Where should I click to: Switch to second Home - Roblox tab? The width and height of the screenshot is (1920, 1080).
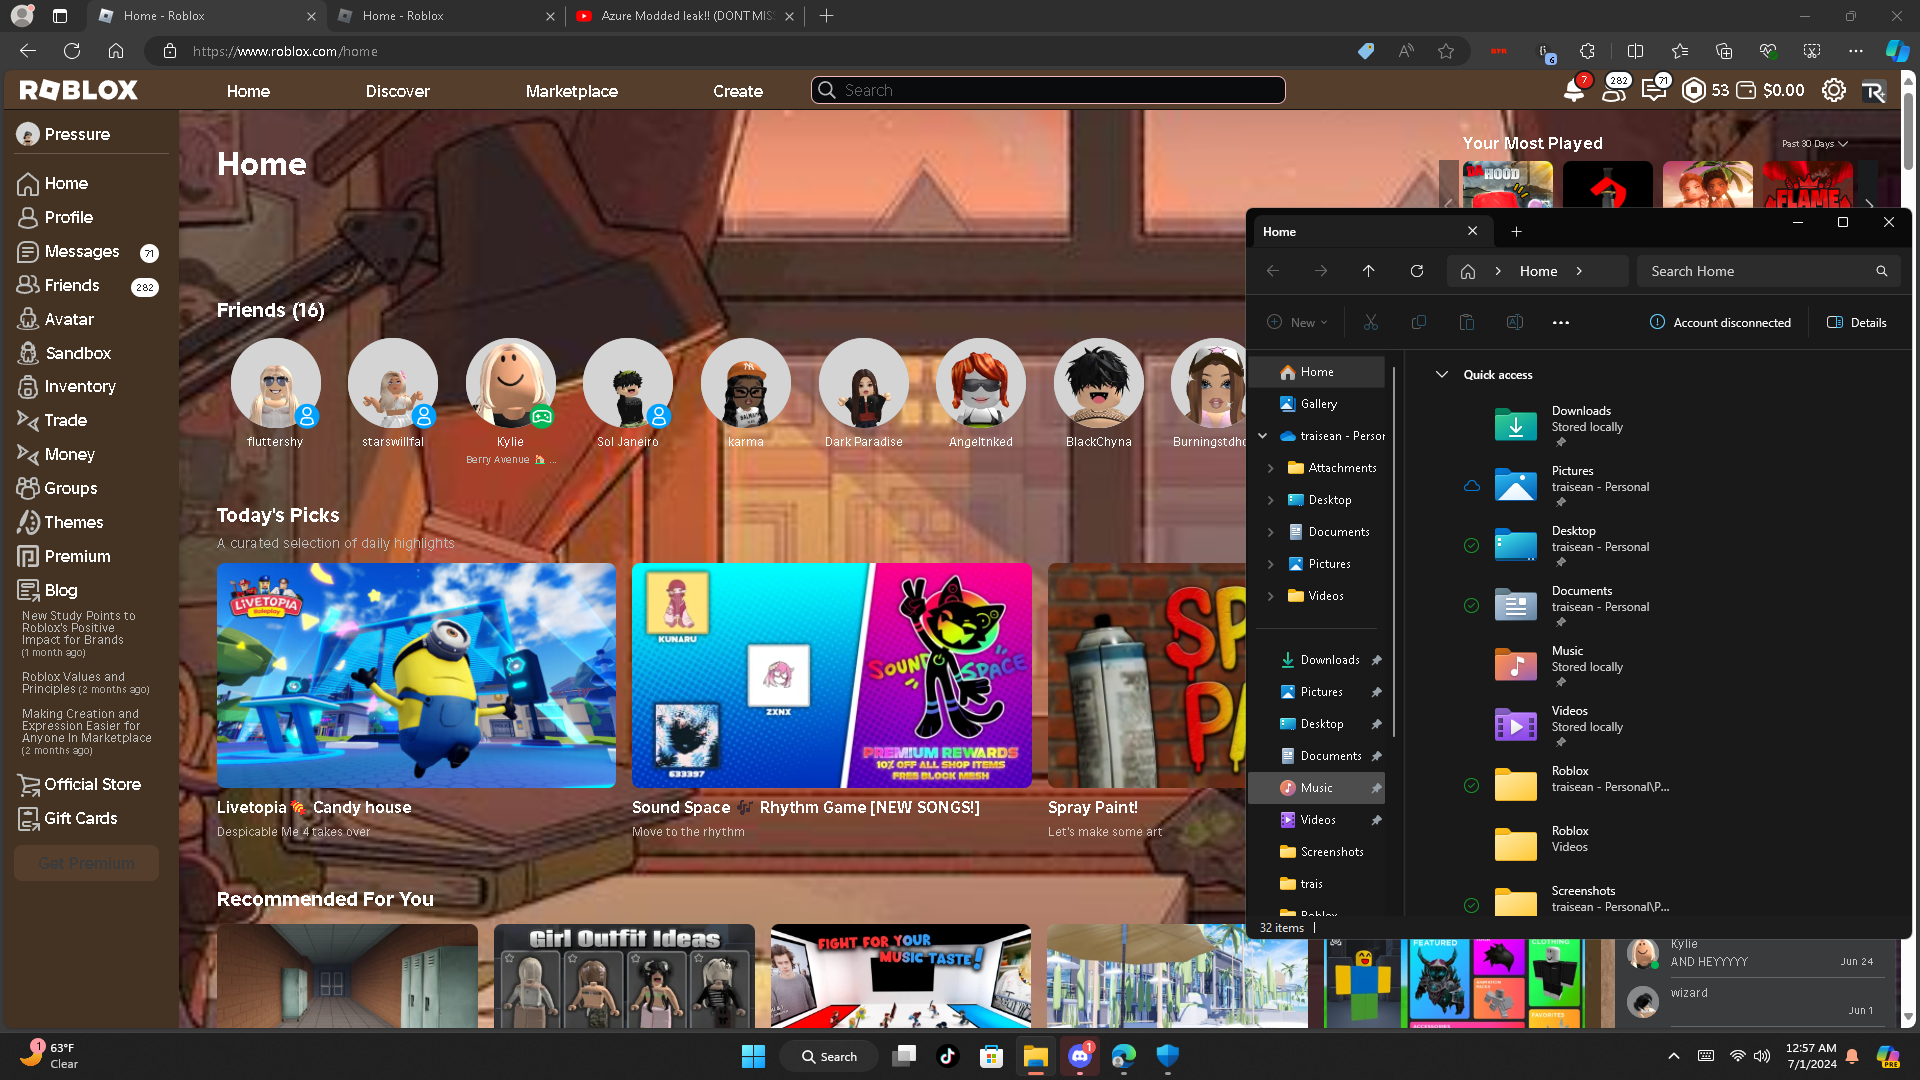tap(447, 16)
